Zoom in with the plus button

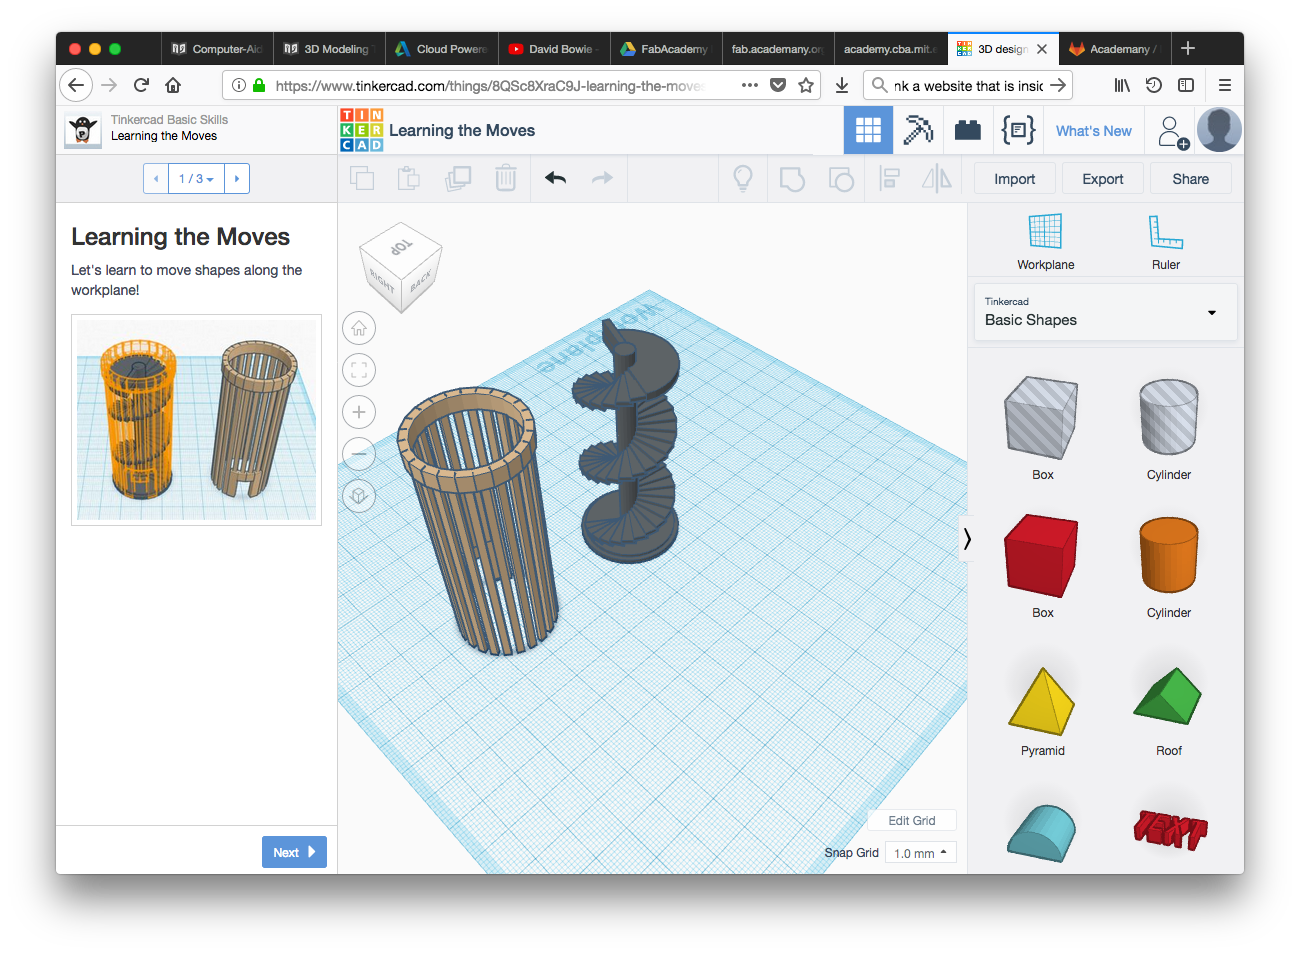click(359, 412)
